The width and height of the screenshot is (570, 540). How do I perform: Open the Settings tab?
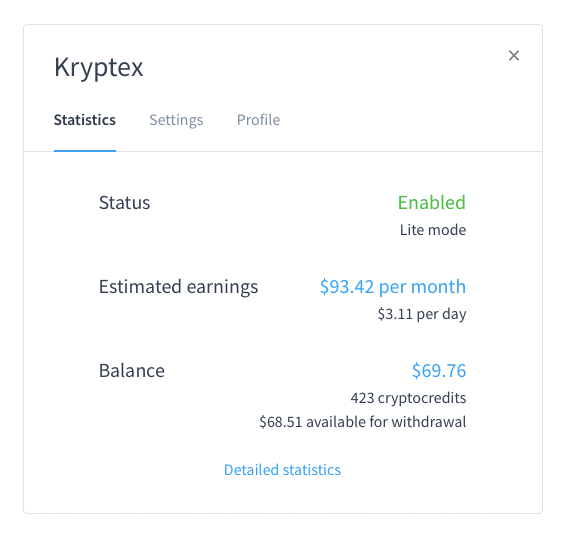point(176,120)
